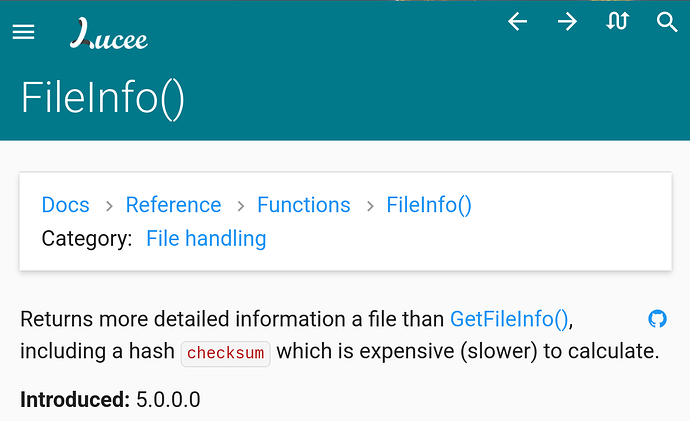Open the hamburger navigation menu
This screenshot has width=690, height=421.
pos(23,32)
